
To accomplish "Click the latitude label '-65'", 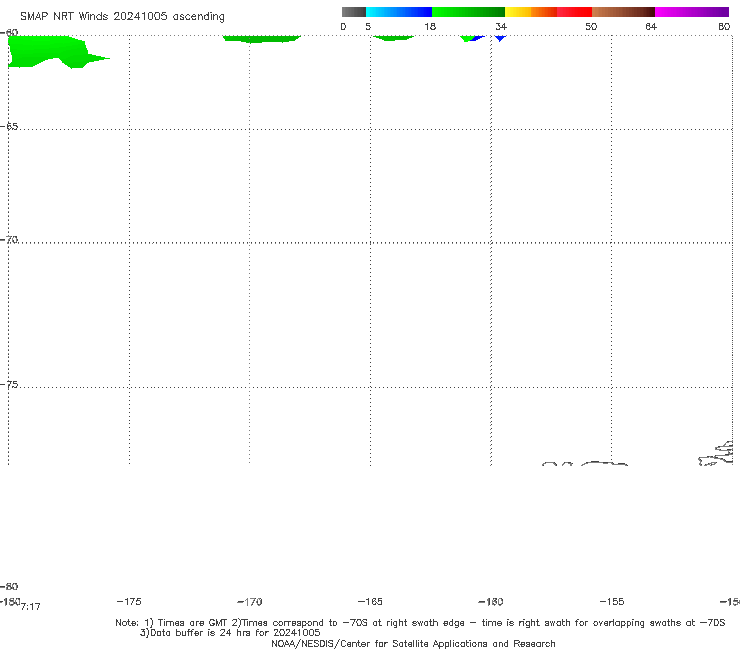I will click(x=9, y=127).
